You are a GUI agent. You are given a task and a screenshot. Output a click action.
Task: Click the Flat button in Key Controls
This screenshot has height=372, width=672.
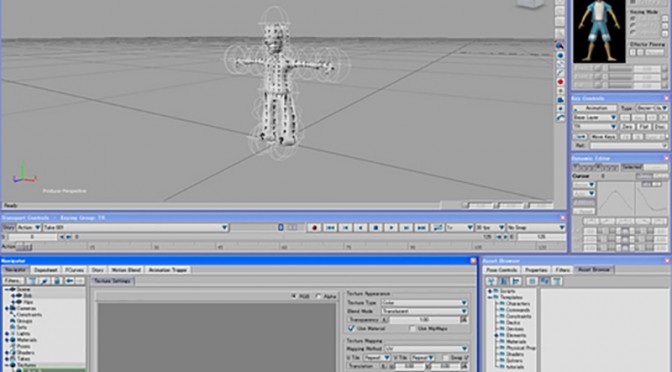(643, 127)
